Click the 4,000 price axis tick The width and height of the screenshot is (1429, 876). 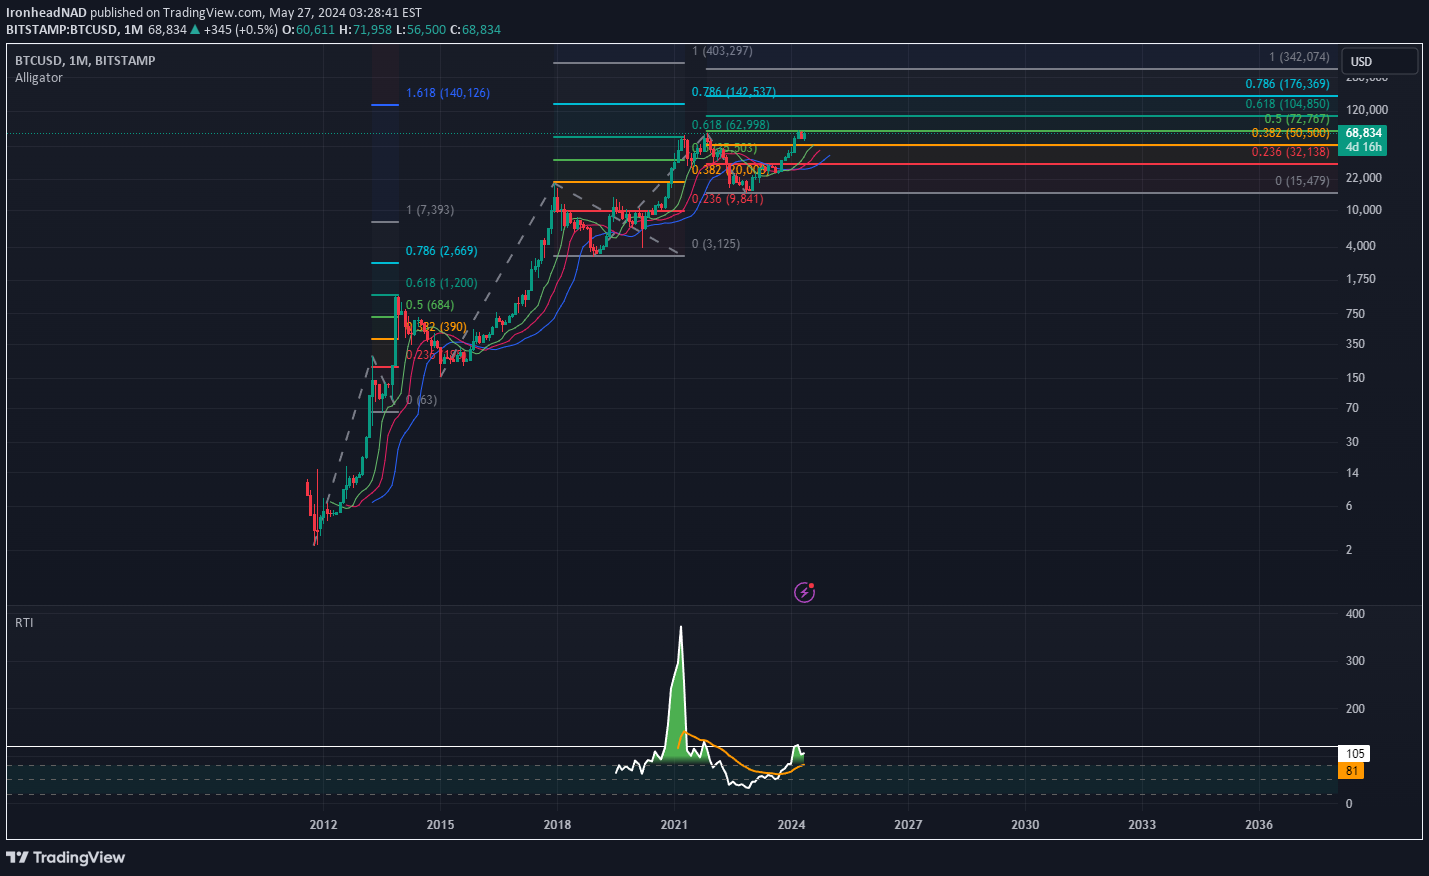(1361, 245)
